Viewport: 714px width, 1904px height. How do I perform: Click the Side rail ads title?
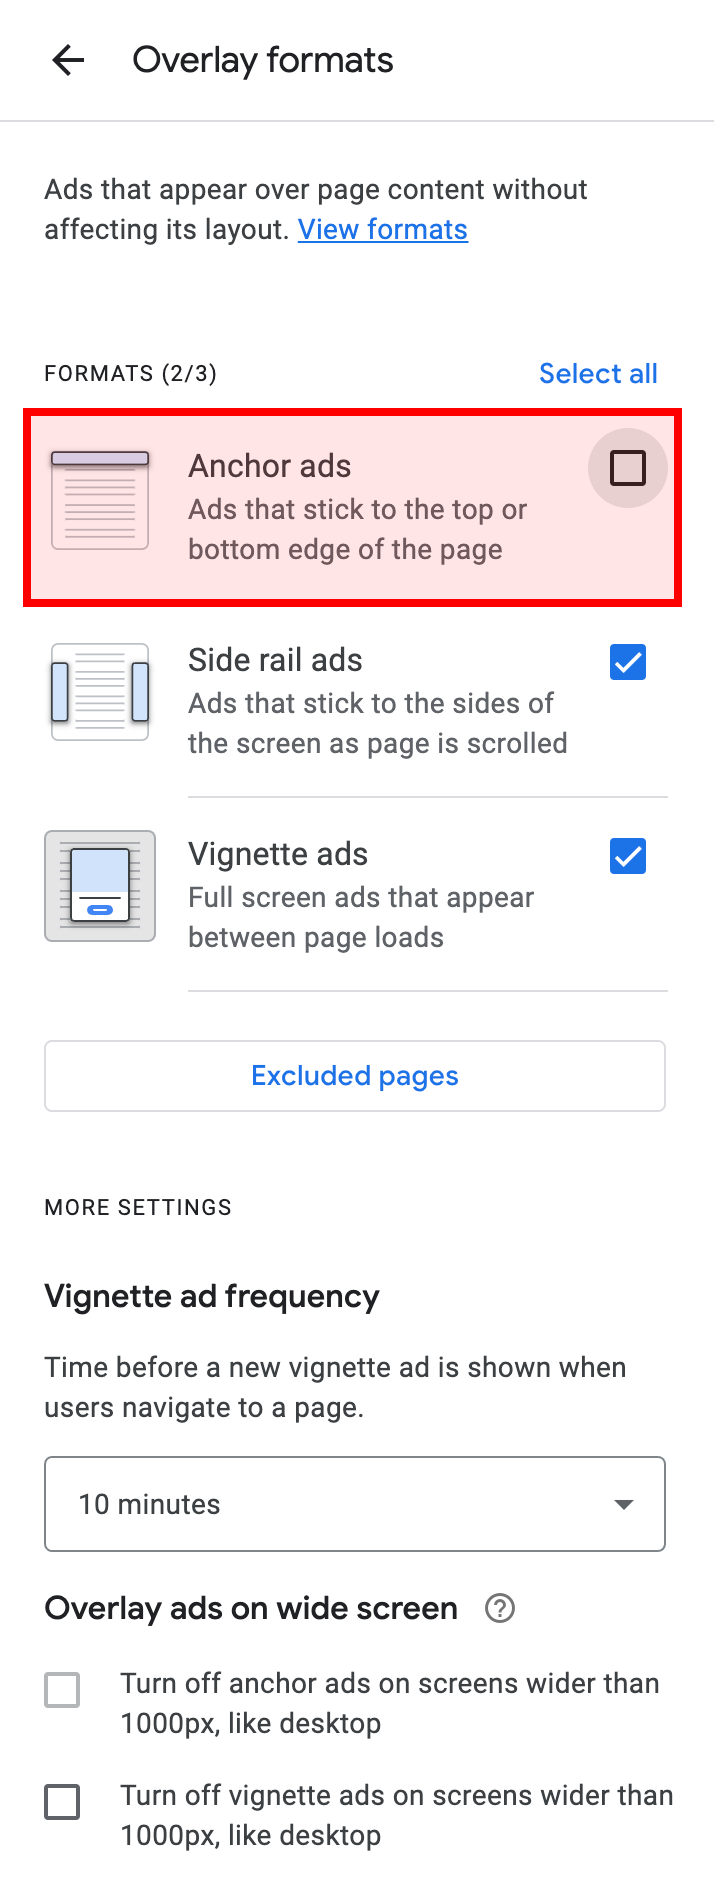tap(275, 660)
